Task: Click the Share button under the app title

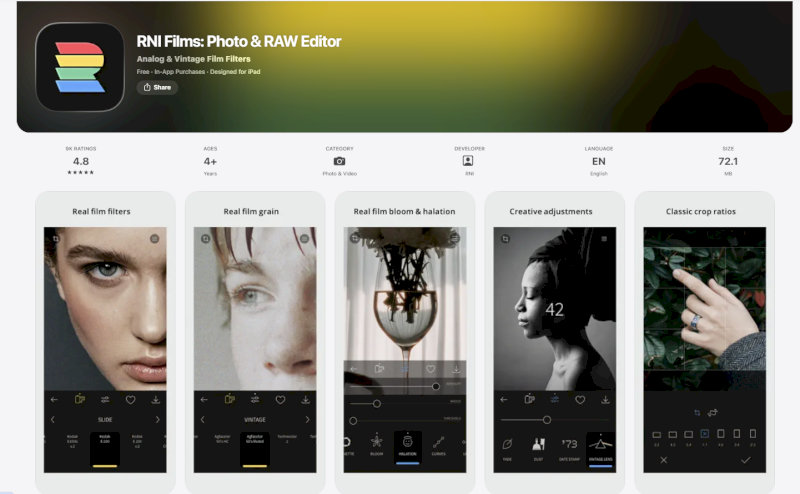Action: pyautogui.click(x=157, y=87)
